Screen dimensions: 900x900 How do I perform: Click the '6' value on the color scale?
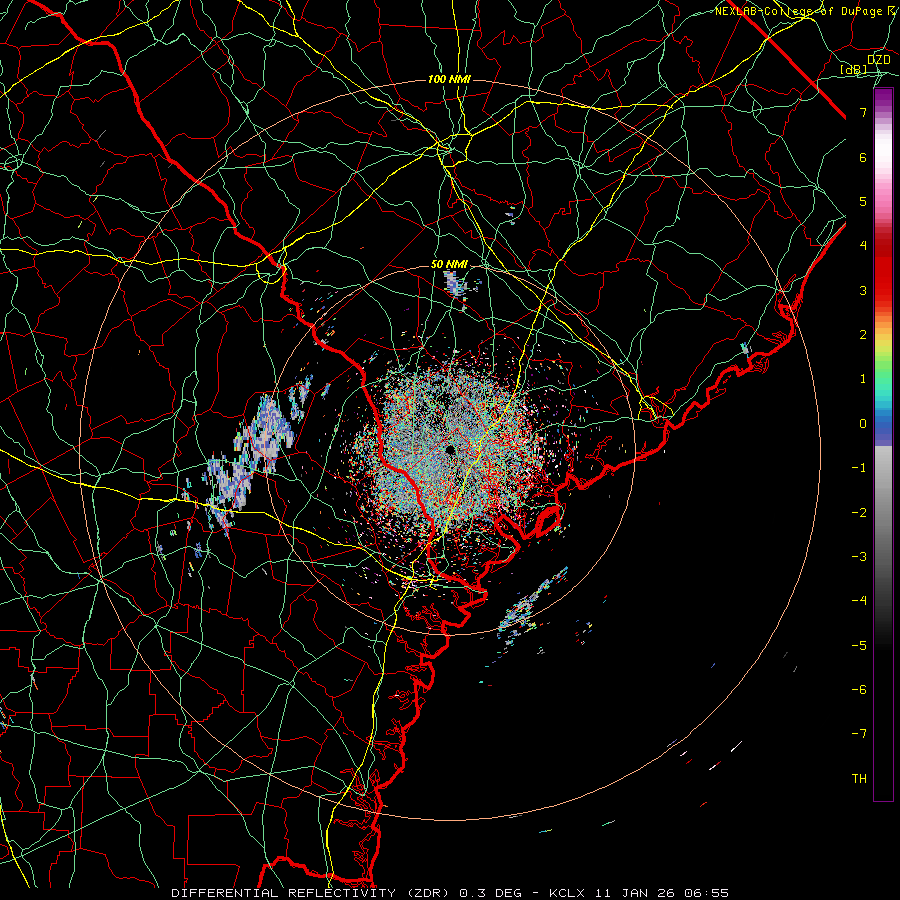point(863,157)
